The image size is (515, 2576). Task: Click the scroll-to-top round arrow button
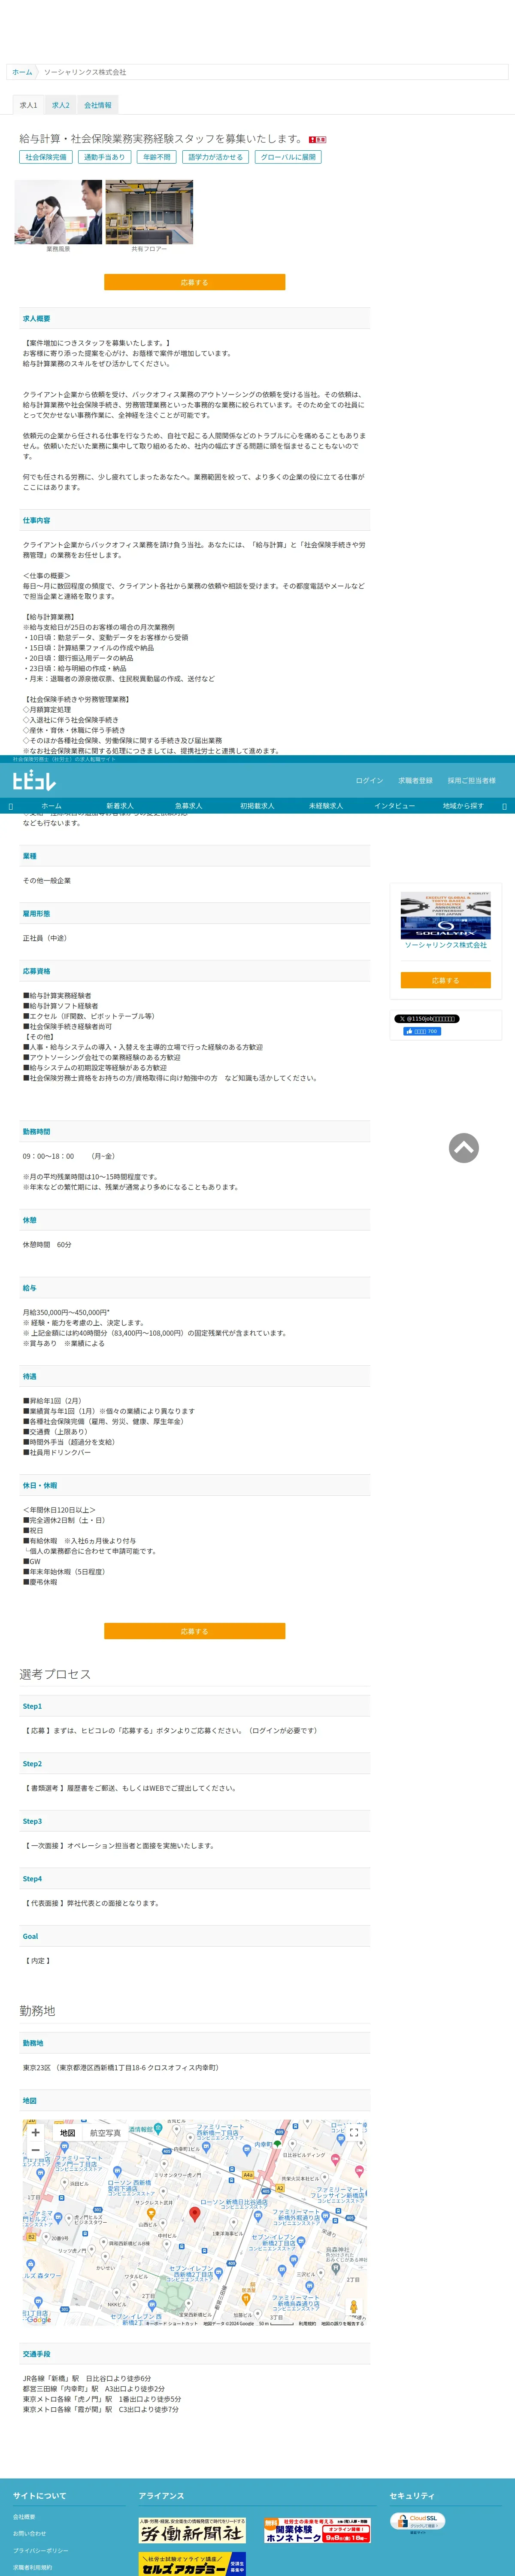coord(464,1148)
